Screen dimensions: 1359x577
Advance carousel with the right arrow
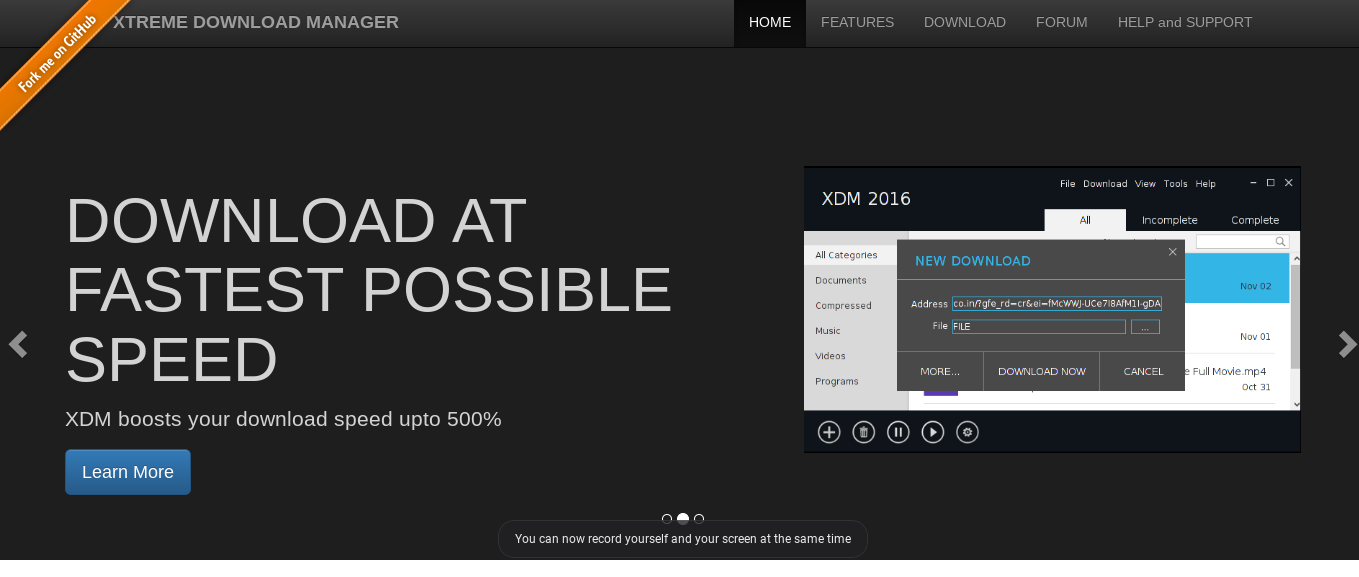click(1346, 344)
